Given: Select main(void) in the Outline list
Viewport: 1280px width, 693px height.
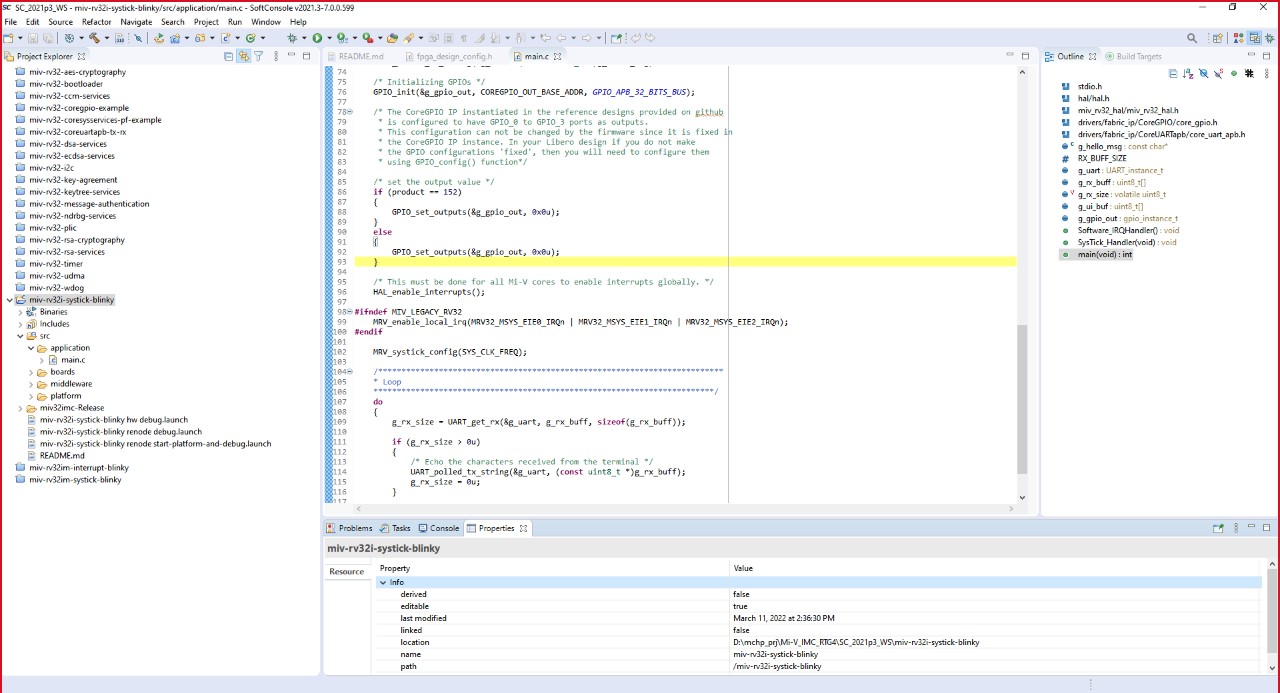Looking at the screenshot, I should click(x=1104, y=255).
